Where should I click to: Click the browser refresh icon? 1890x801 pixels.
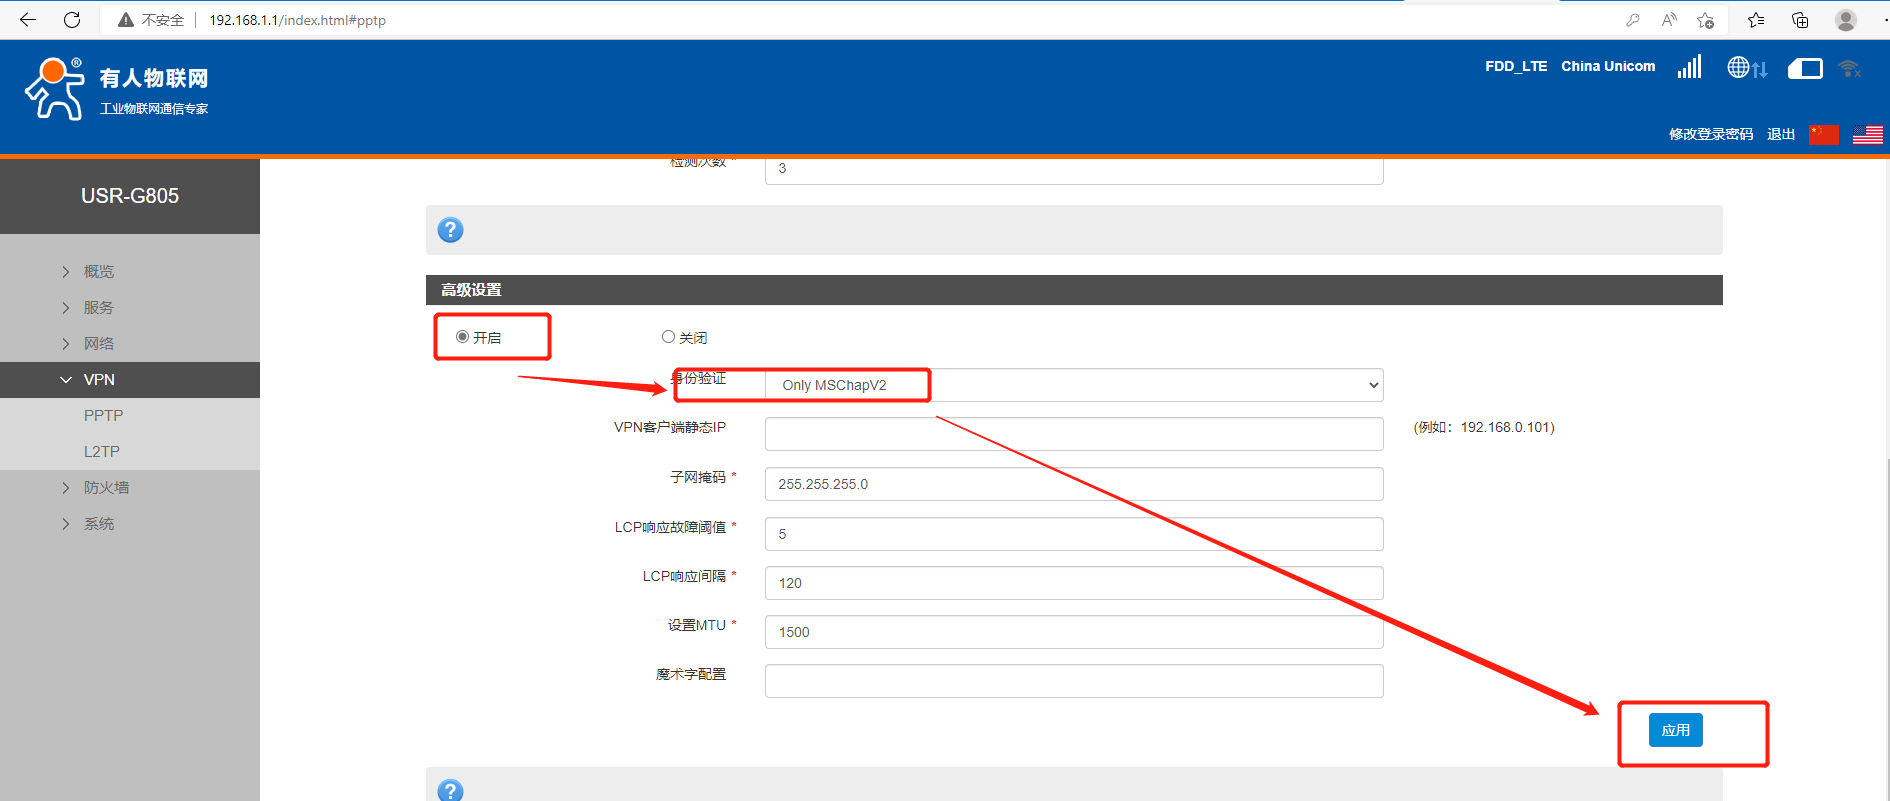click(72, 20)
